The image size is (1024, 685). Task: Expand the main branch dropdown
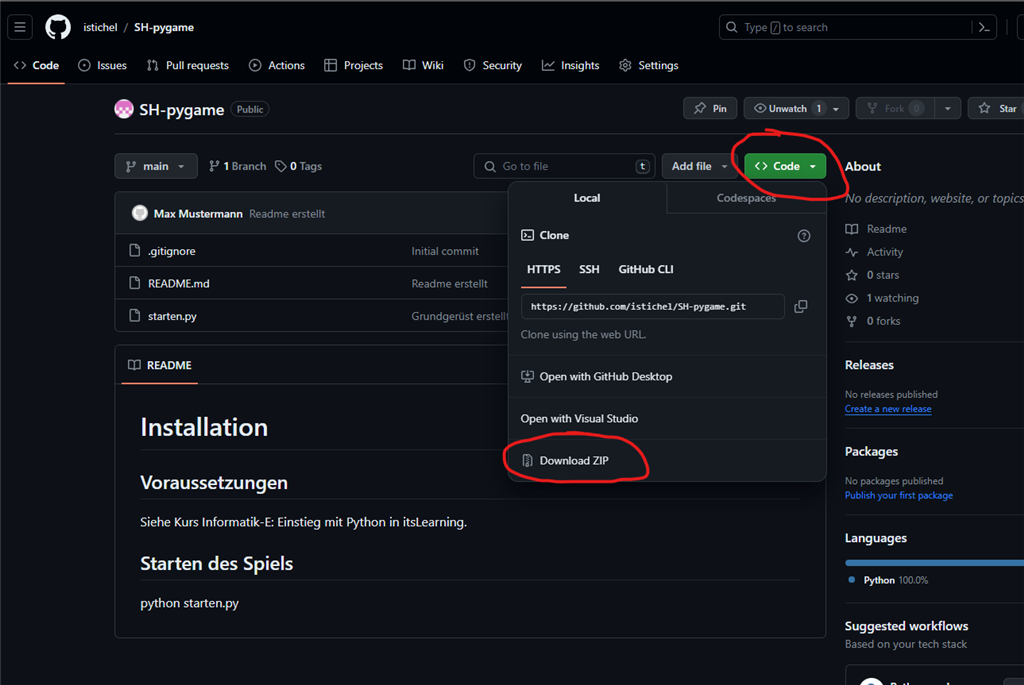click(156, 166)
